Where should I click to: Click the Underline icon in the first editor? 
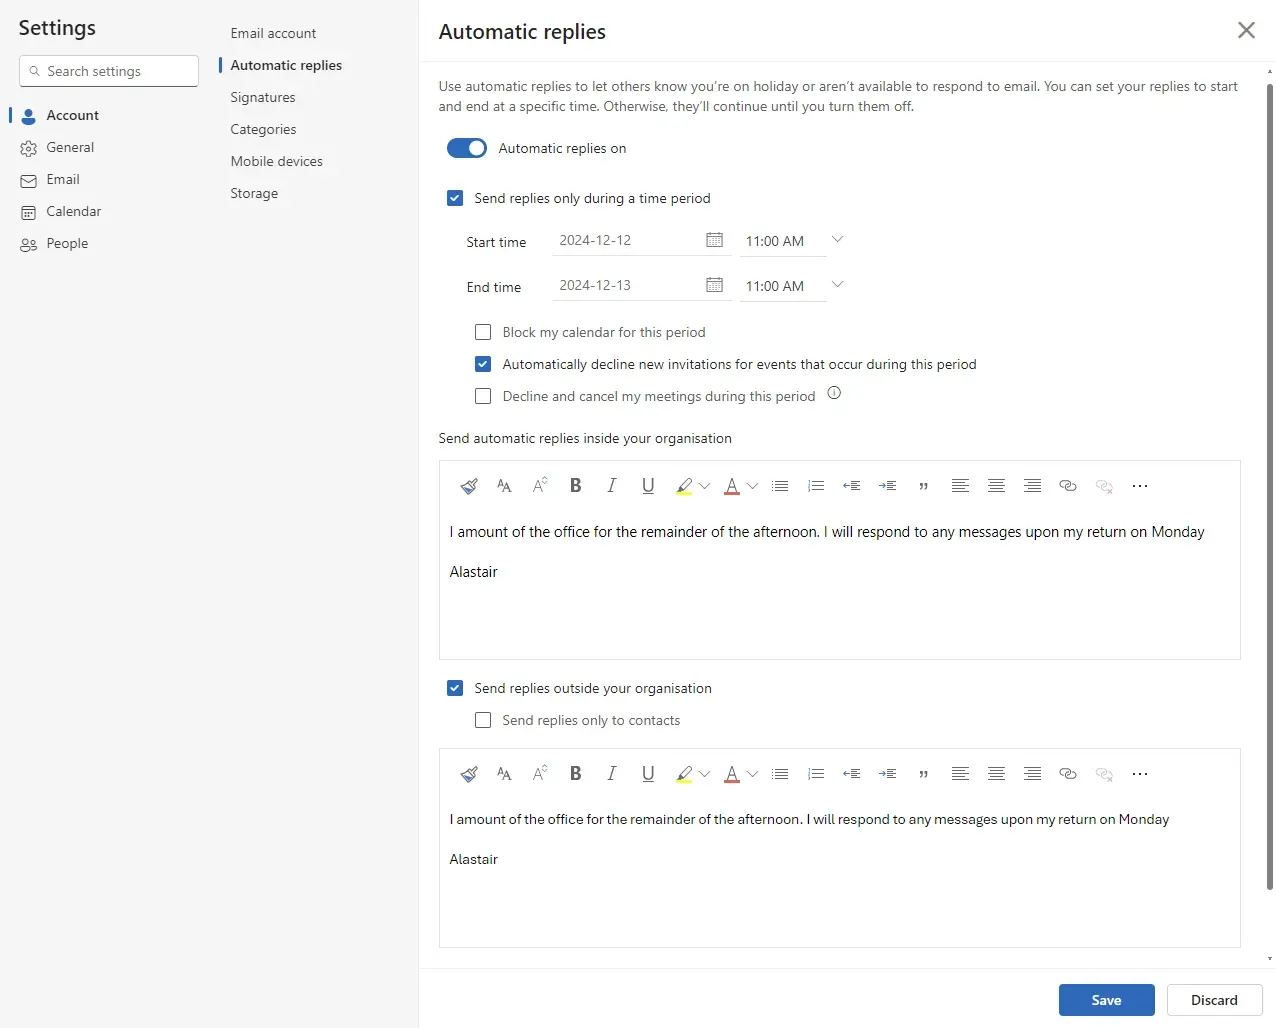[x=648, y=486]
